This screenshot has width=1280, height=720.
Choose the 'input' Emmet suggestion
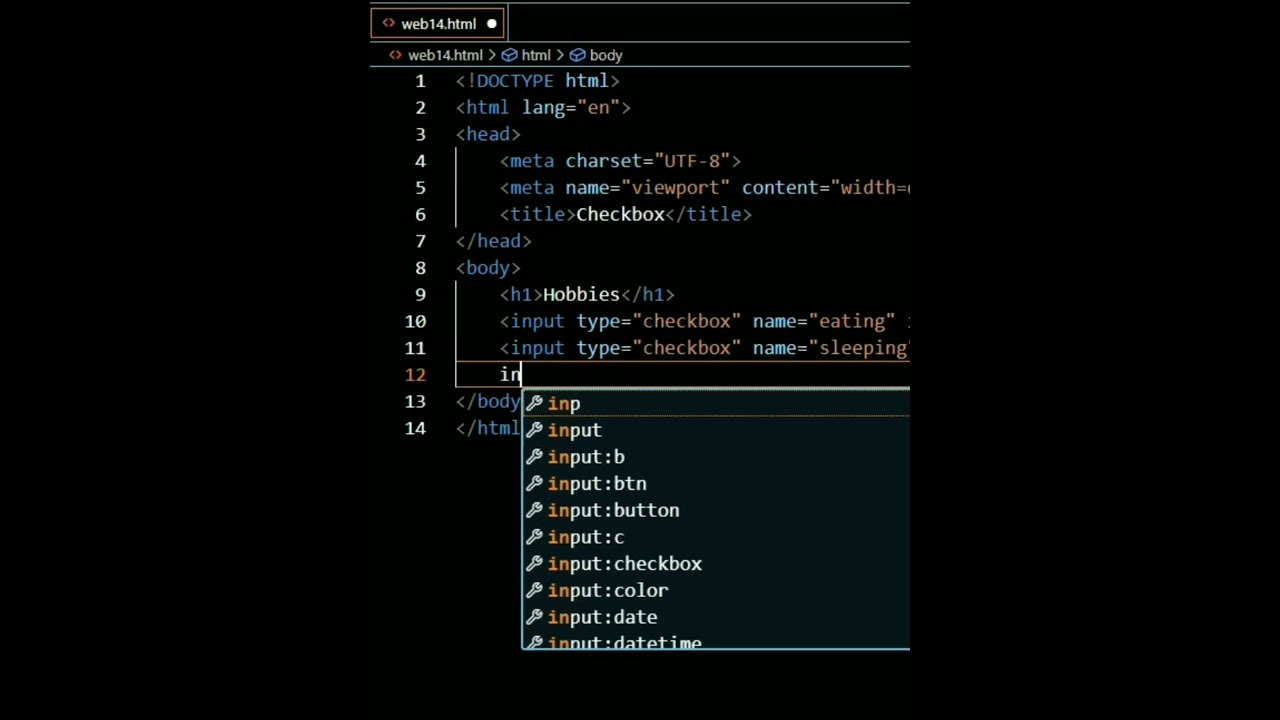[x=716, y=430]
